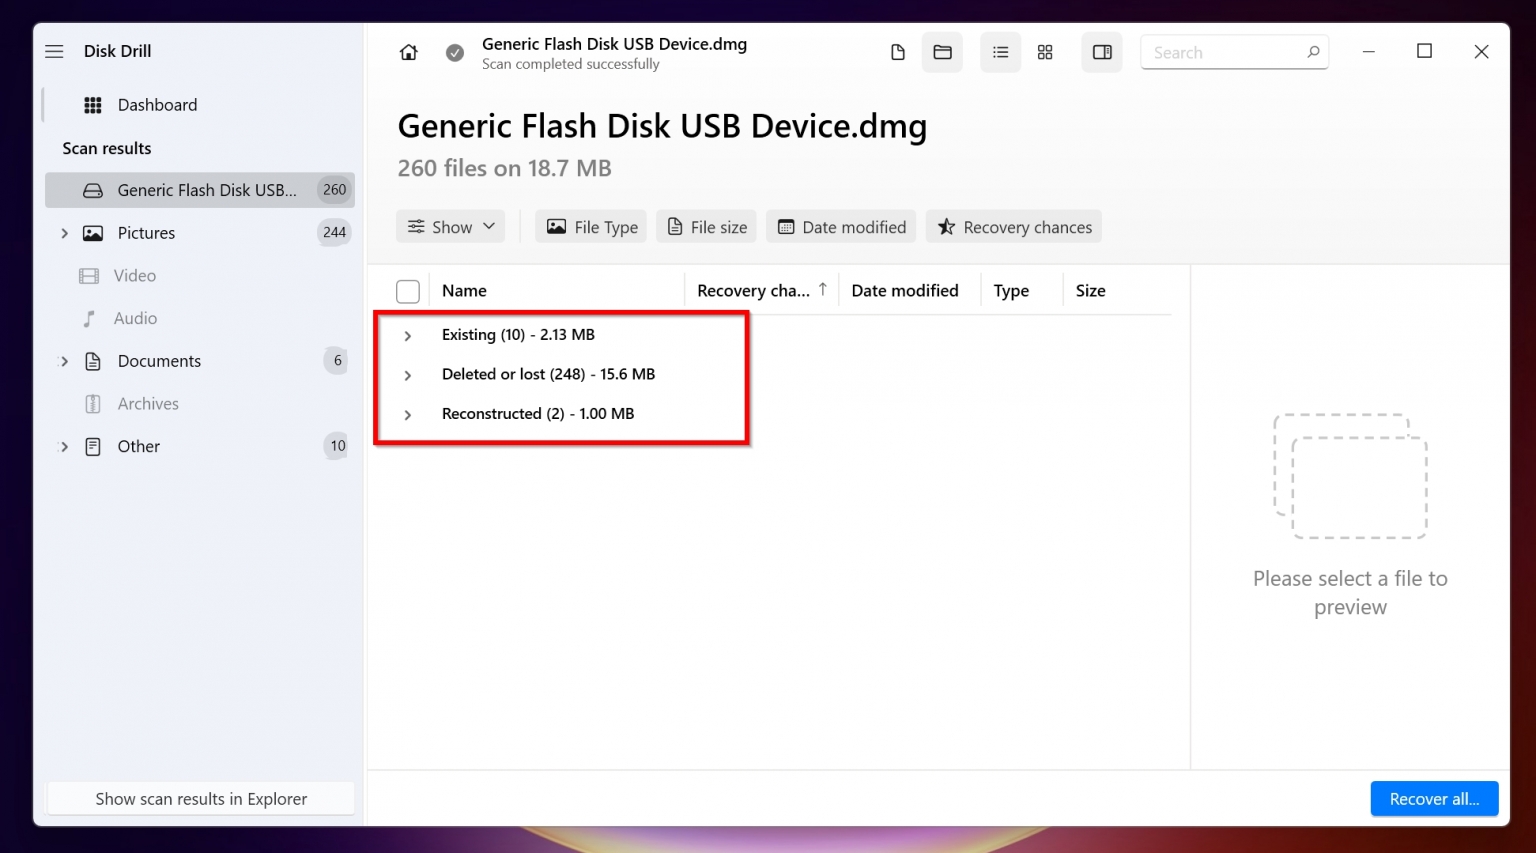Open the Disk Drill hamburger menu
The image size is (1536, 853).
[x=54, y=51]
